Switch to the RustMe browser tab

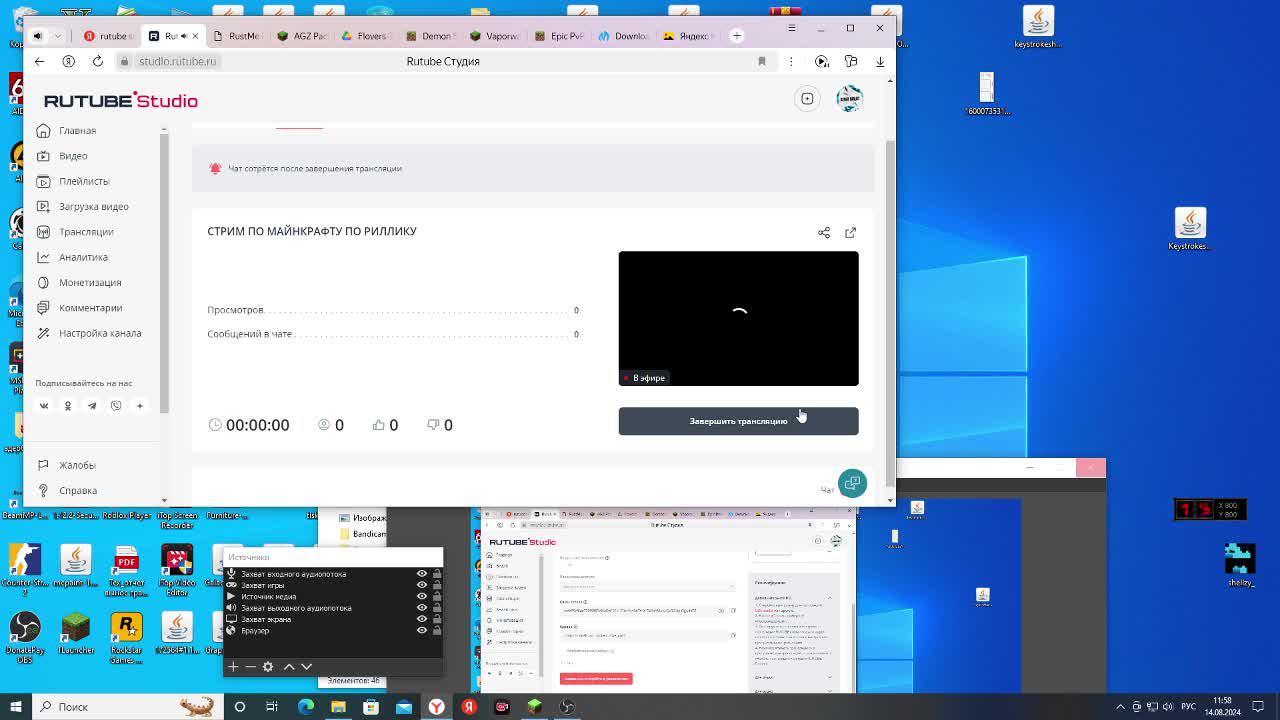(x=237, y=36)
